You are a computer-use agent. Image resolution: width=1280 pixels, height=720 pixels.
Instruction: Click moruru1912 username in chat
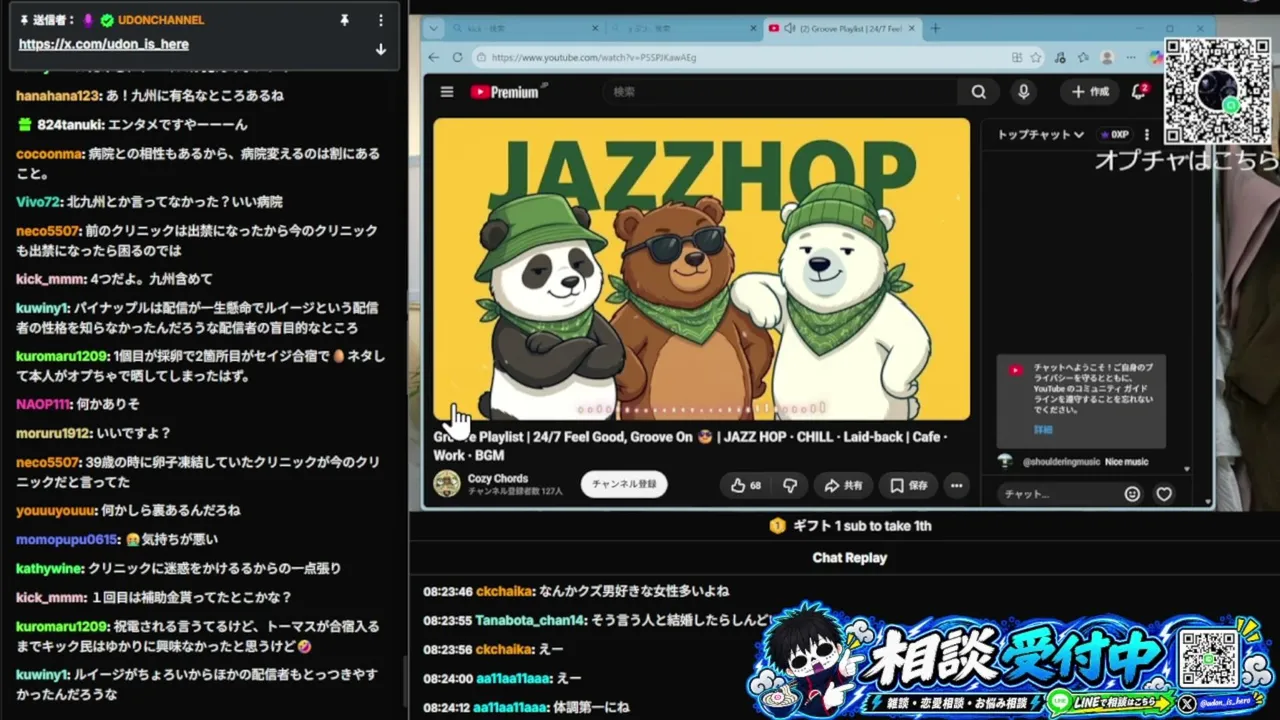pyautogui.click(x=53, y=434)
